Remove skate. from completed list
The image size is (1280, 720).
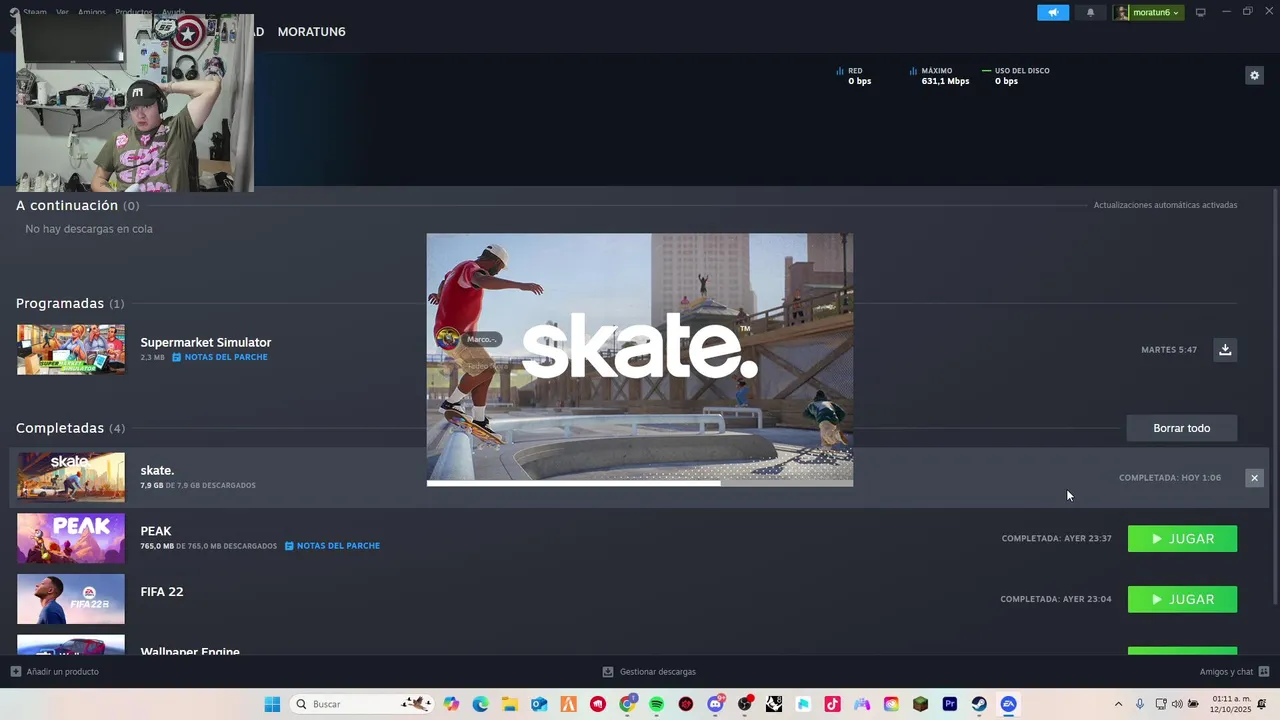click(x=1254, y=478)
